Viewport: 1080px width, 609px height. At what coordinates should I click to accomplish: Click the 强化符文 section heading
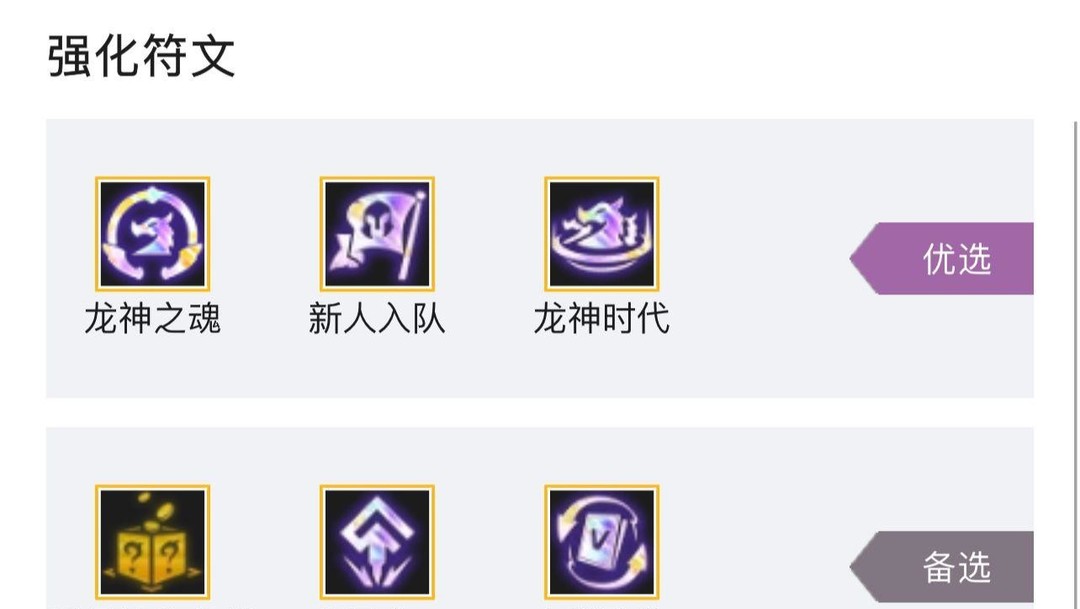tap(141, 56)
